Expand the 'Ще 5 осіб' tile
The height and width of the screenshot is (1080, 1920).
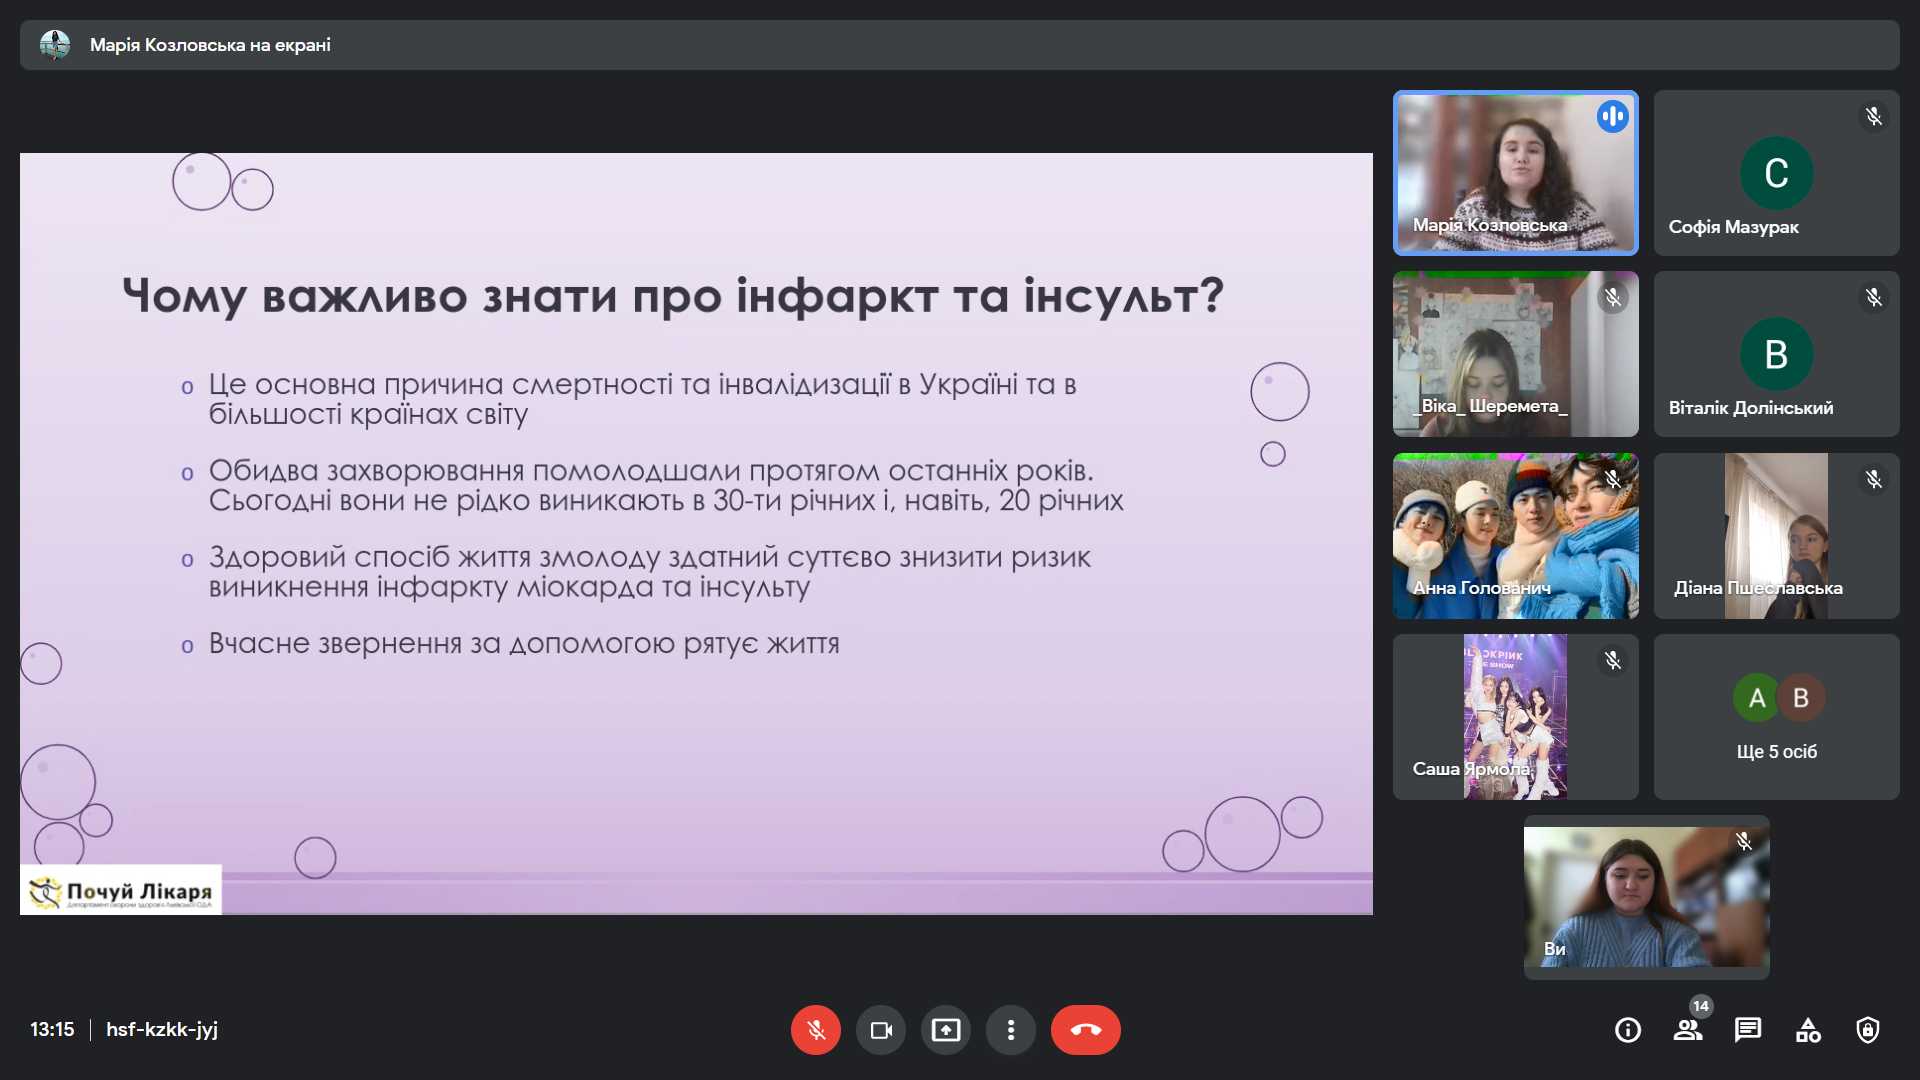[x=1776, y=716]
